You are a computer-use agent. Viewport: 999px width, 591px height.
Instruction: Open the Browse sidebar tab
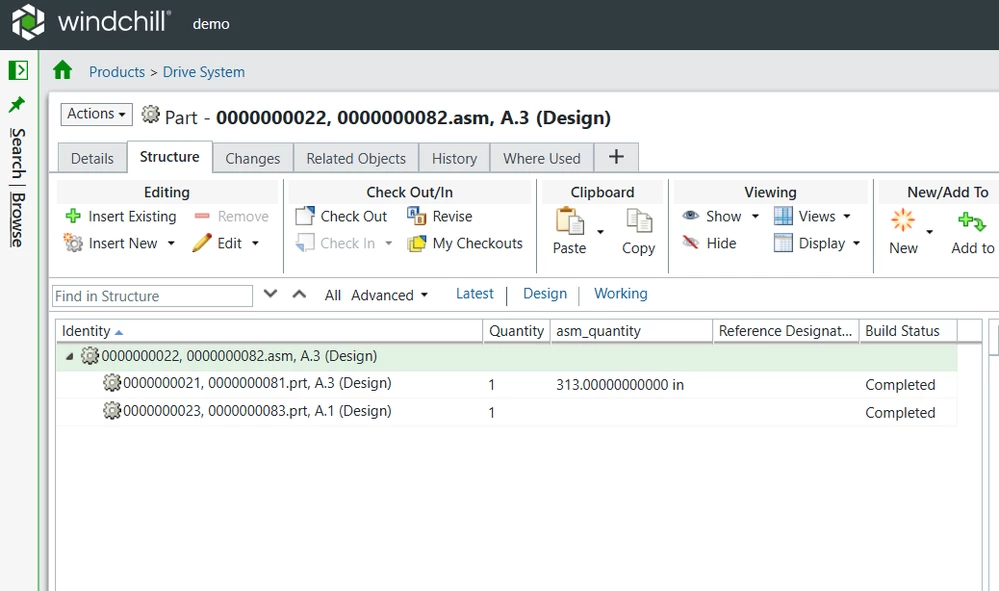click(x=18, y=220)
